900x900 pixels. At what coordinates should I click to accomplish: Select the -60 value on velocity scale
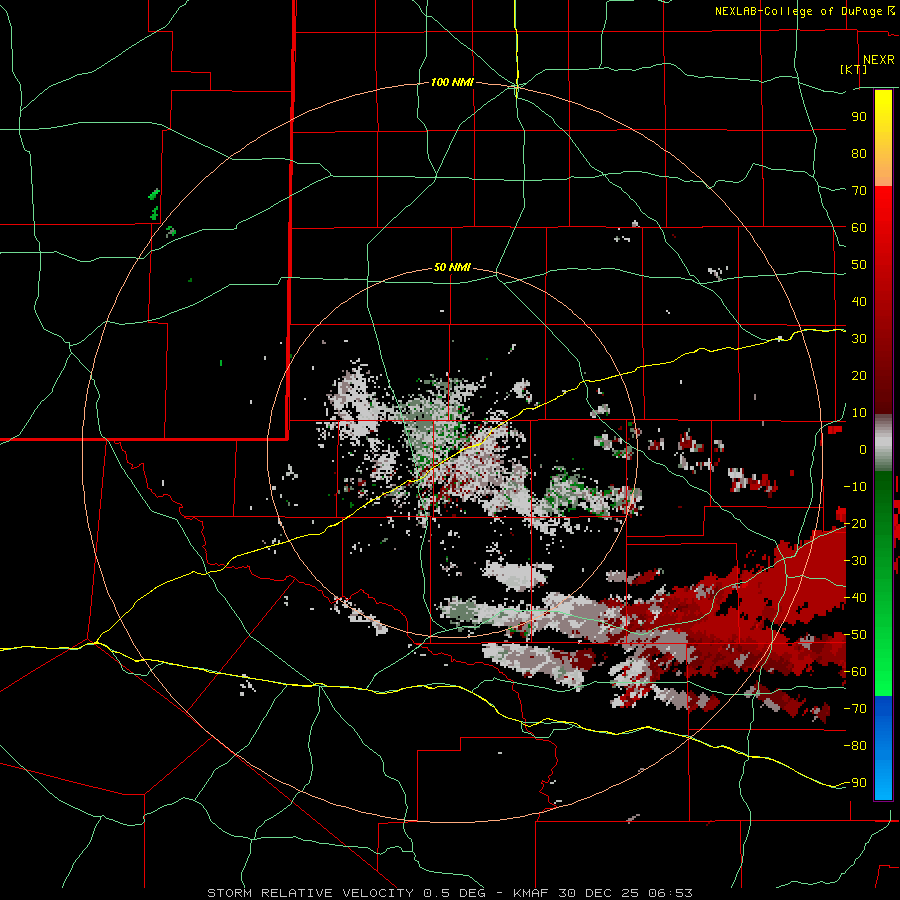(x=855, y=672)
